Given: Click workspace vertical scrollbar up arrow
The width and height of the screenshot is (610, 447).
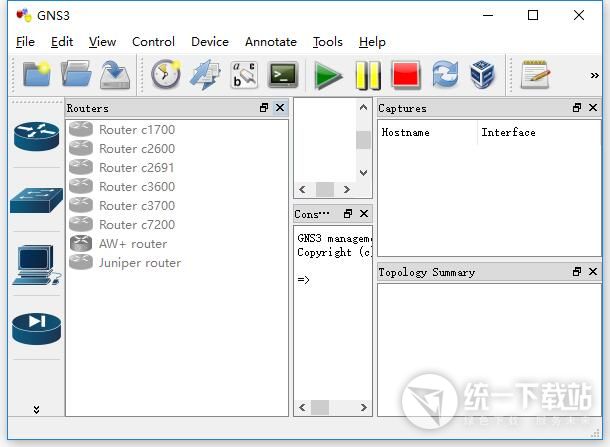Looking at the screenshot, I should point(363,107).
